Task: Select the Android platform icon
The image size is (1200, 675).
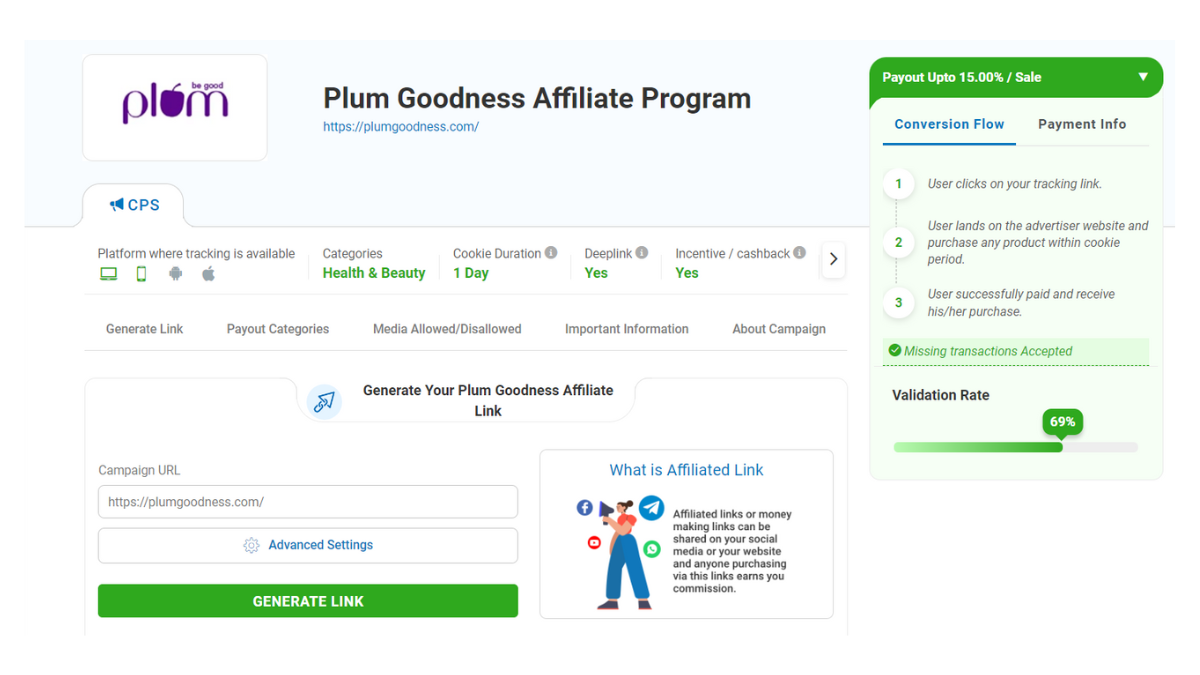Action: pyautogui.click(x=174, y=272)
